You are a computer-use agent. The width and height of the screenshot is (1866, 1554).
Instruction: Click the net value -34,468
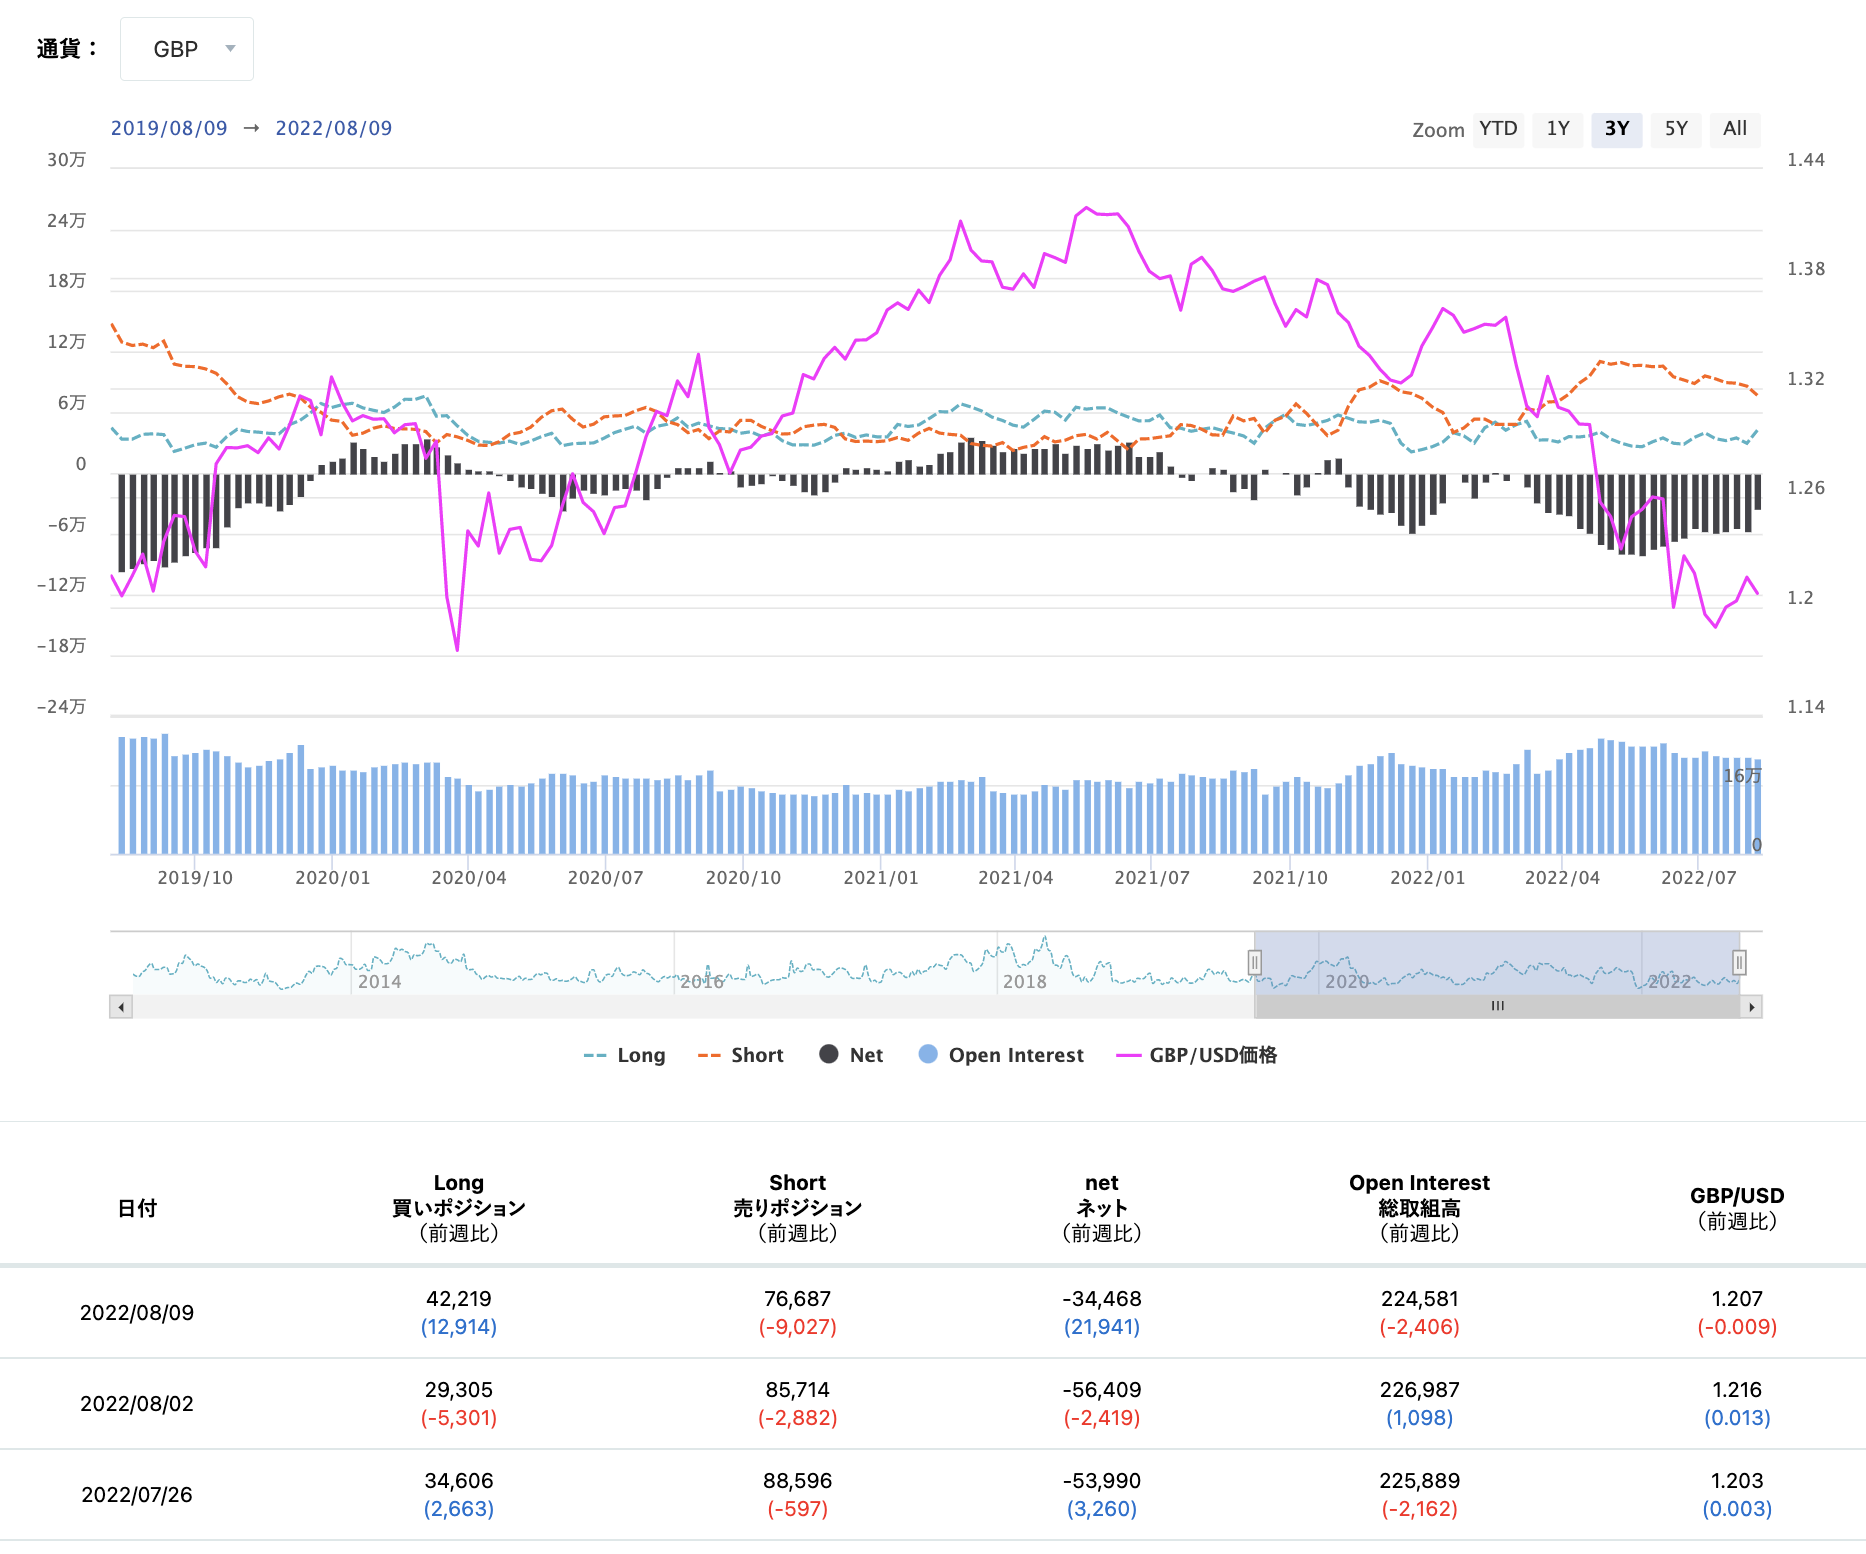click(x=1102, y=1299)
